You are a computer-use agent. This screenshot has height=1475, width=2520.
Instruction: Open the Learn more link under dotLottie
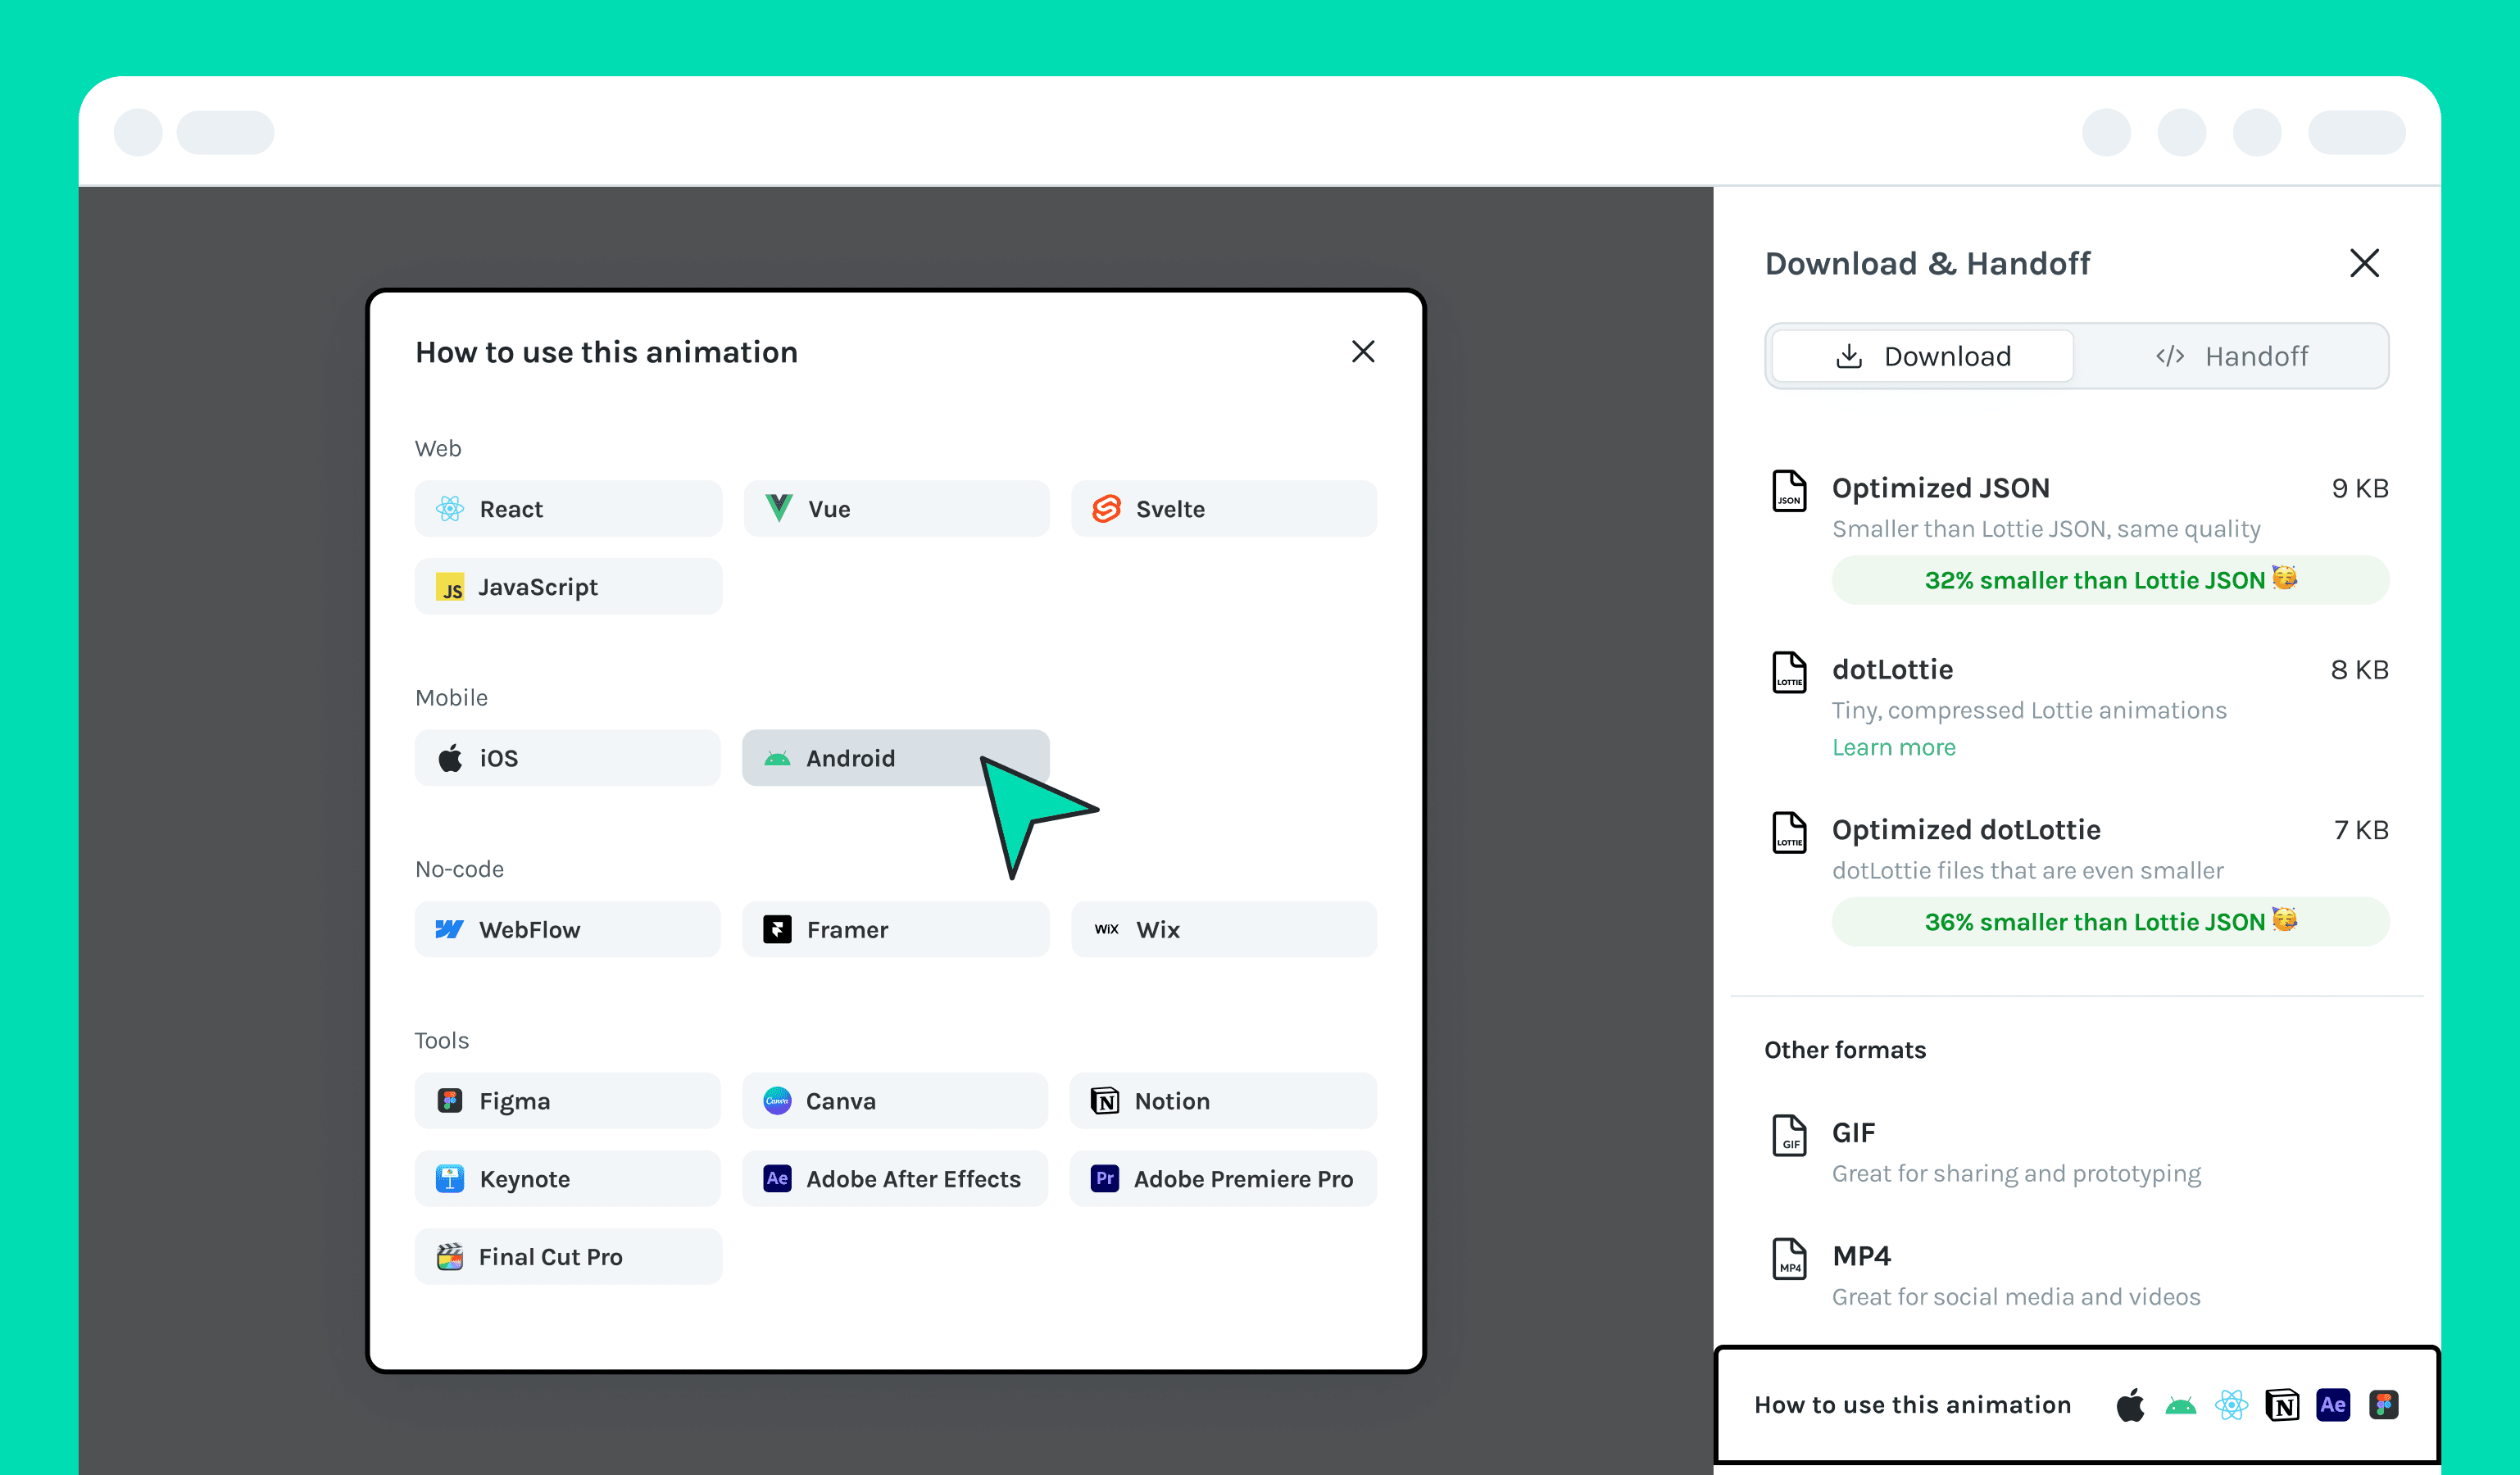pyautogui.click(x=1893, y=747)
